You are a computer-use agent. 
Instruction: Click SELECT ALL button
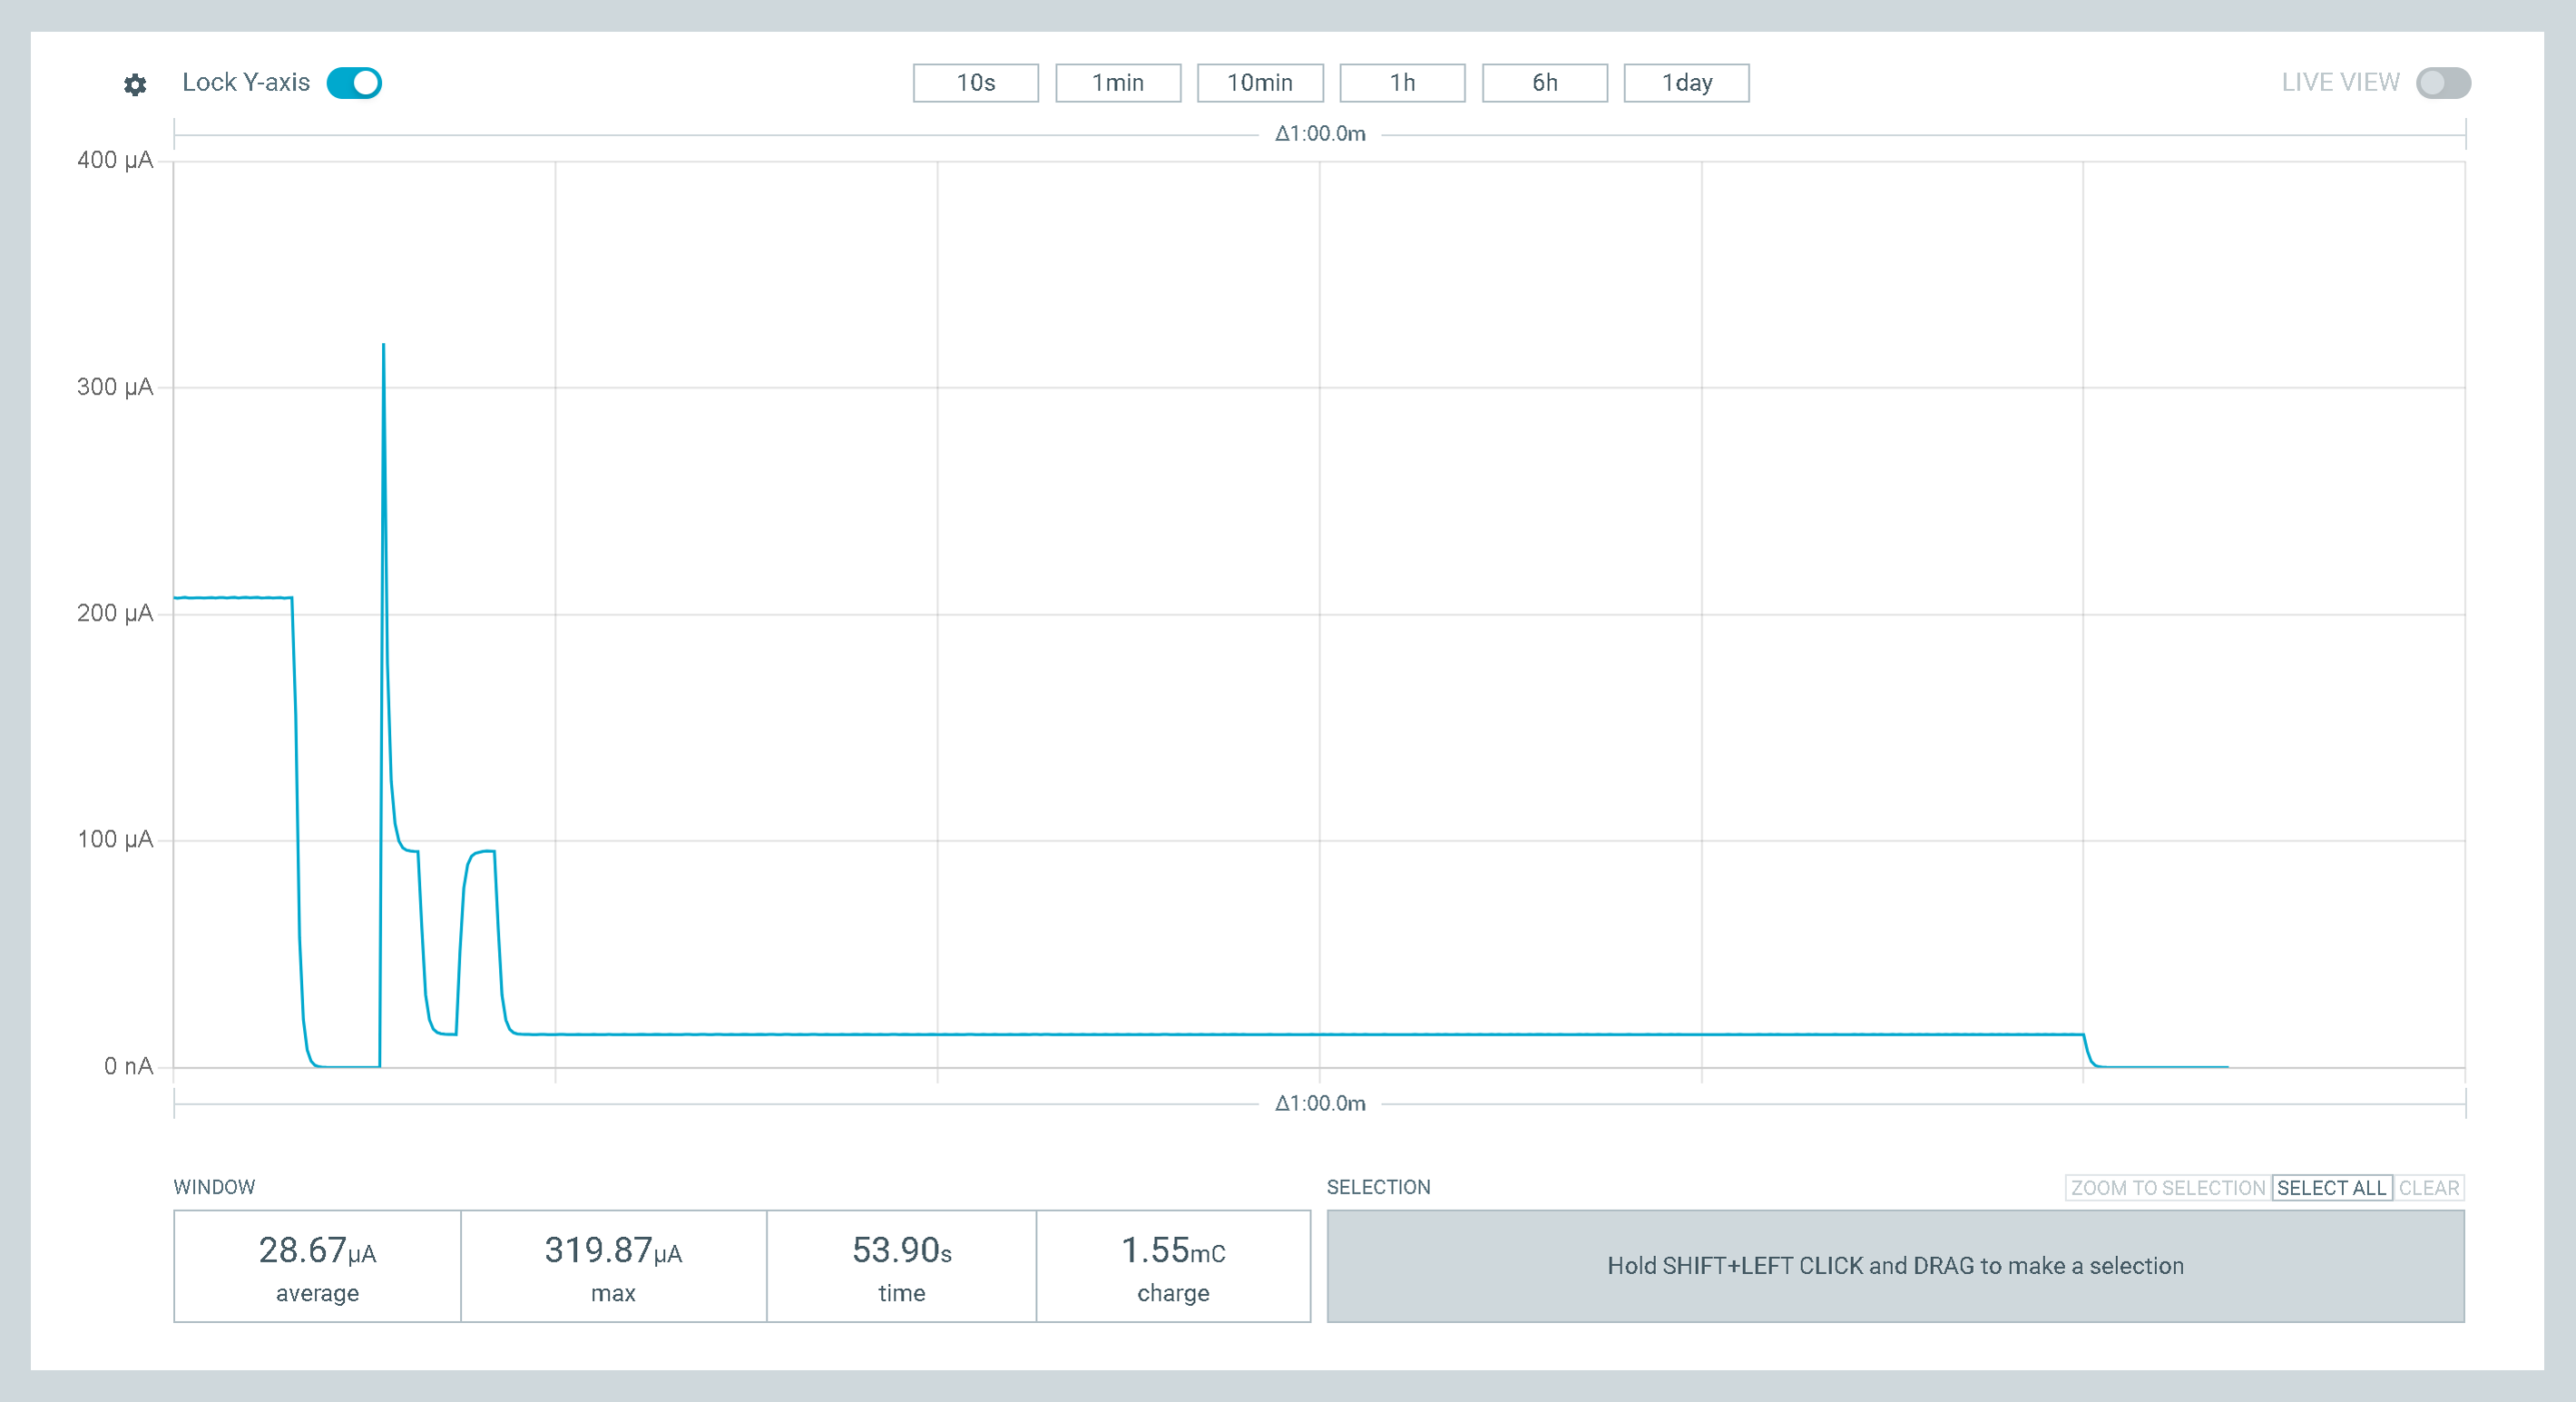coord(2331,1187)
